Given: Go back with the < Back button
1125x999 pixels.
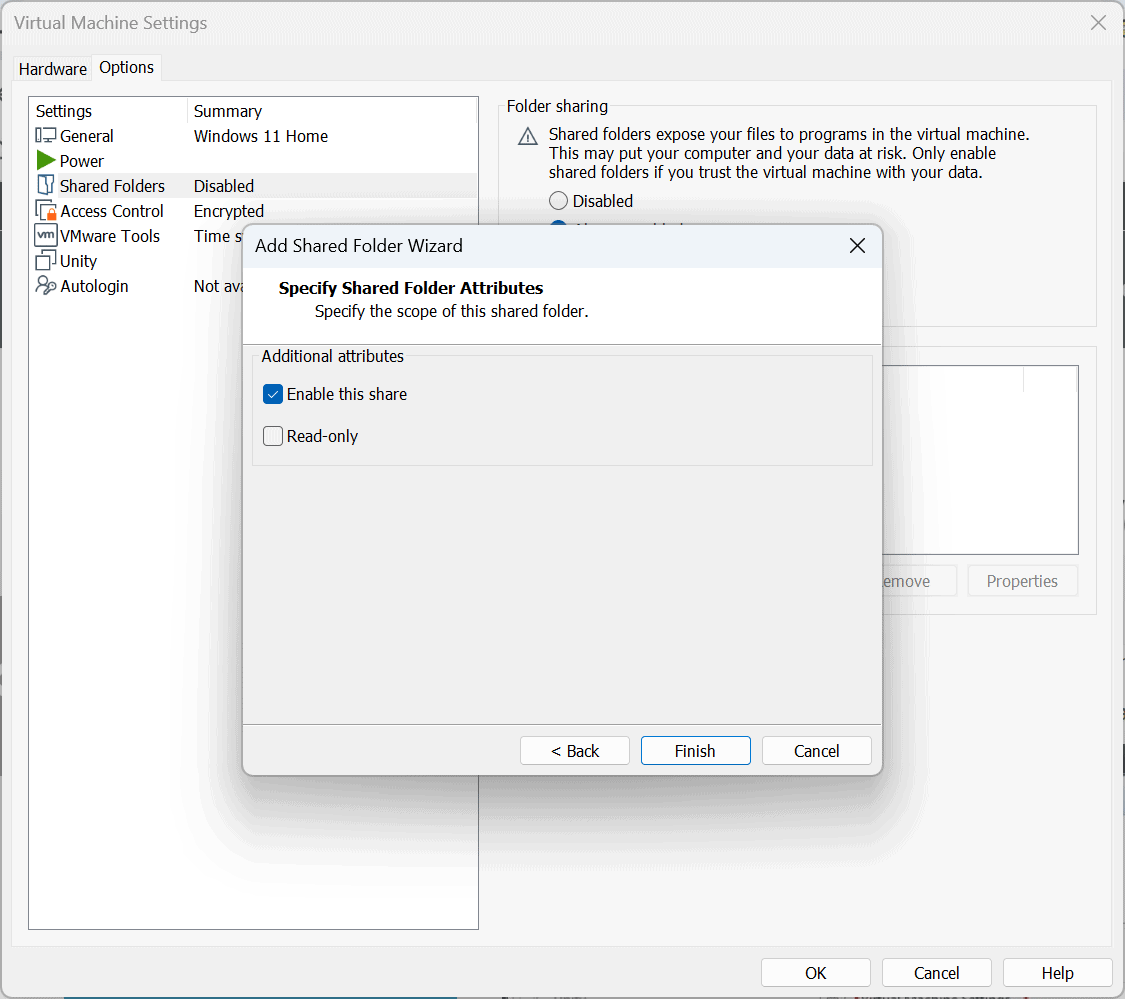Looking at the screenshot, I should (x=575, y=751).
